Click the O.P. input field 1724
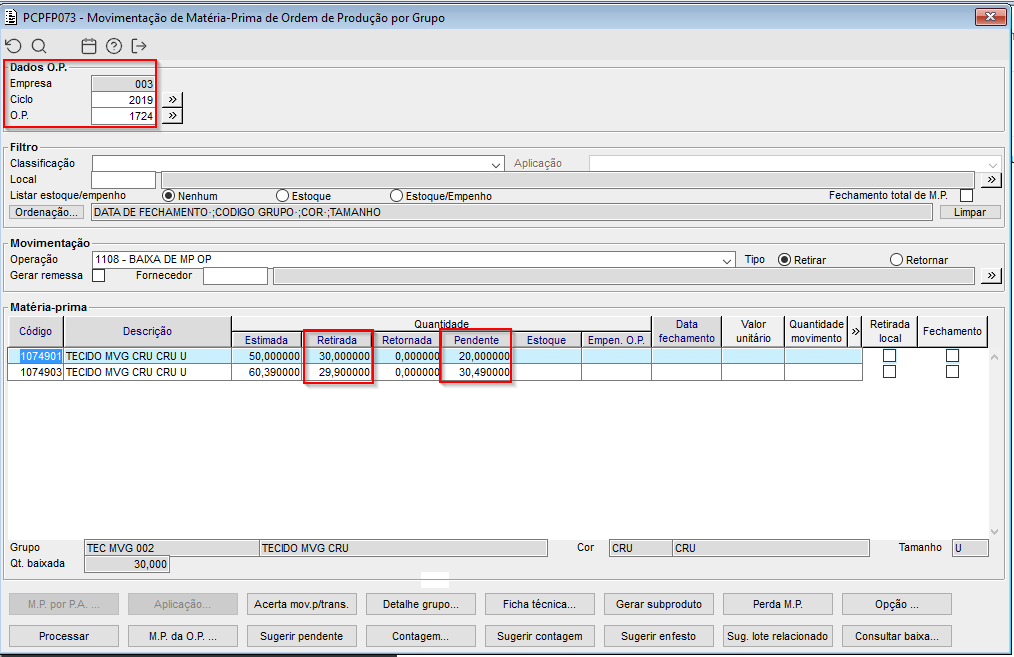 coord(124,116)
